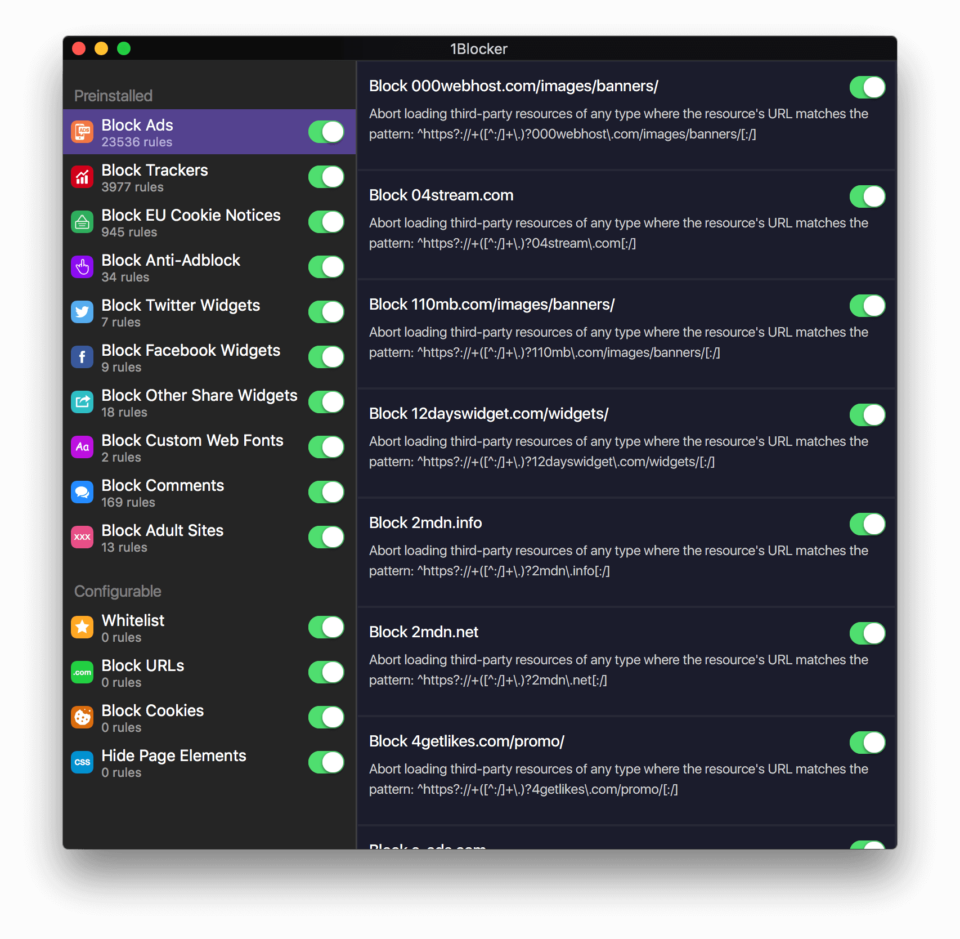Click the Facebook widgets icon

pos(81,357)
